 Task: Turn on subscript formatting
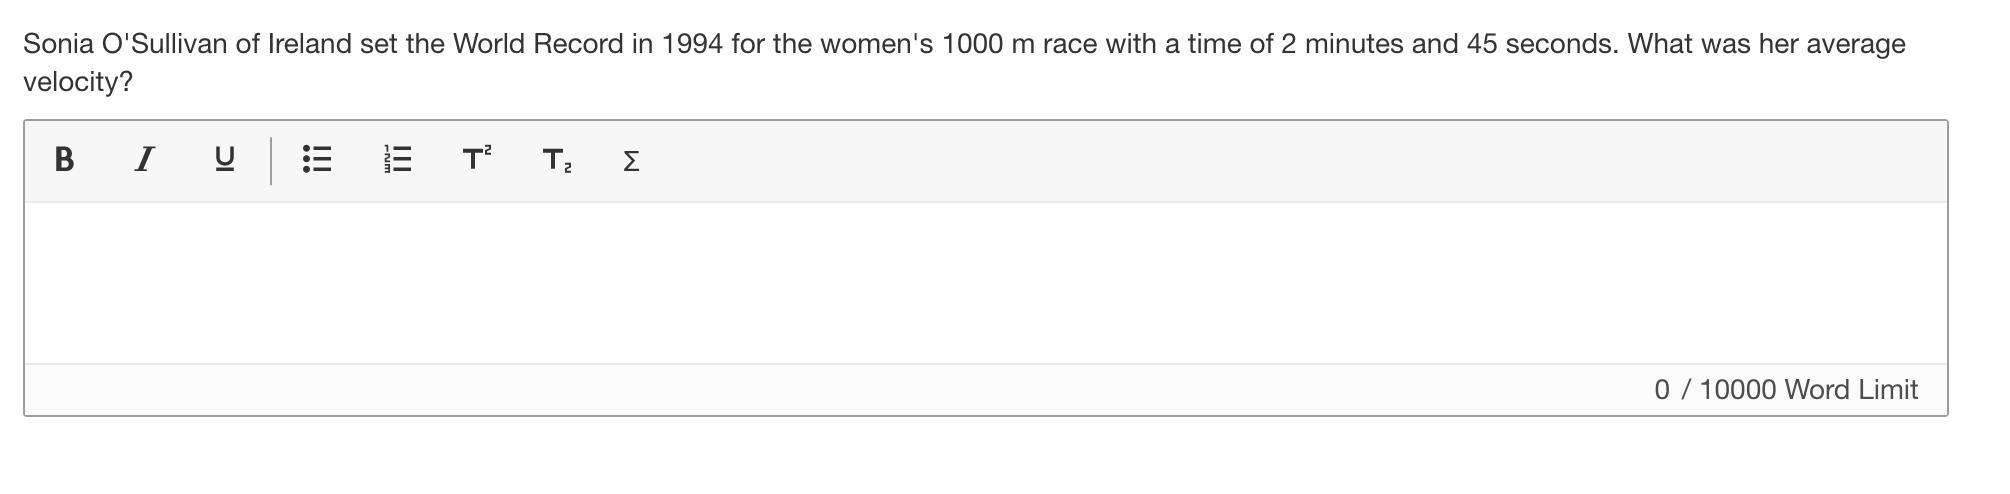pos(557,160)
